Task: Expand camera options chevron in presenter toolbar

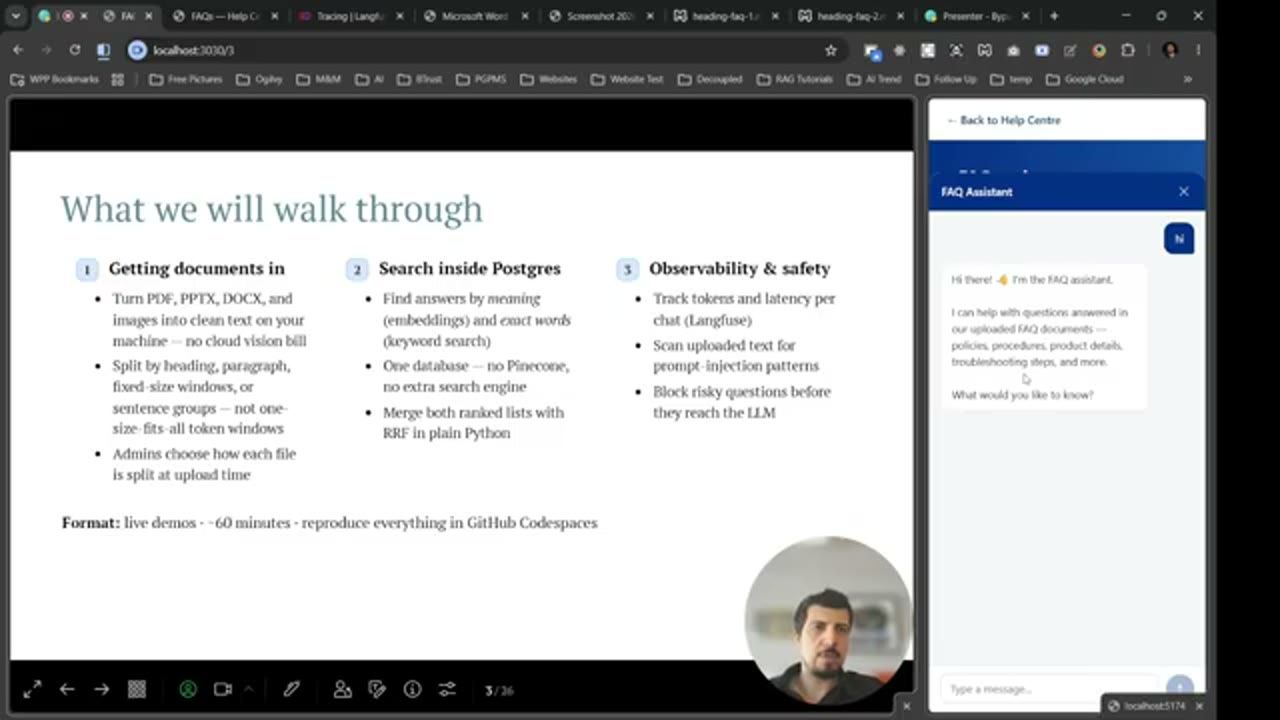Action: coord(248,688)
